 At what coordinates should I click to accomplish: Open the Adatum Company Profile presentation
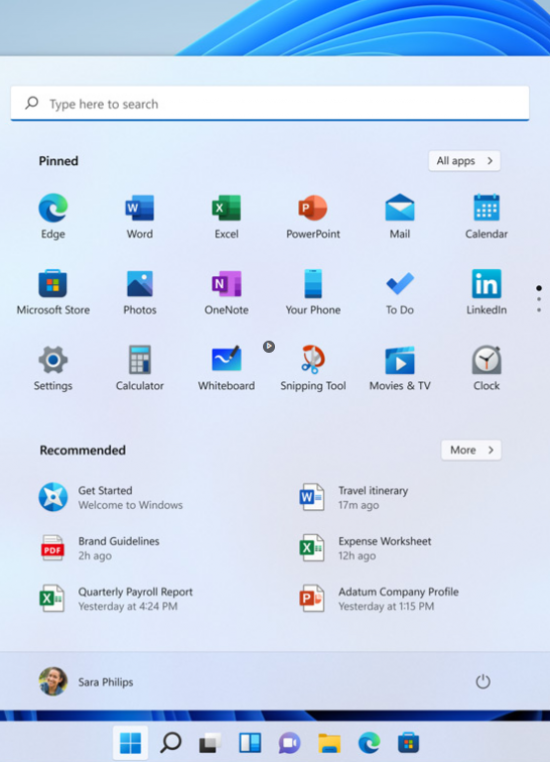click(x=378, y=598)
